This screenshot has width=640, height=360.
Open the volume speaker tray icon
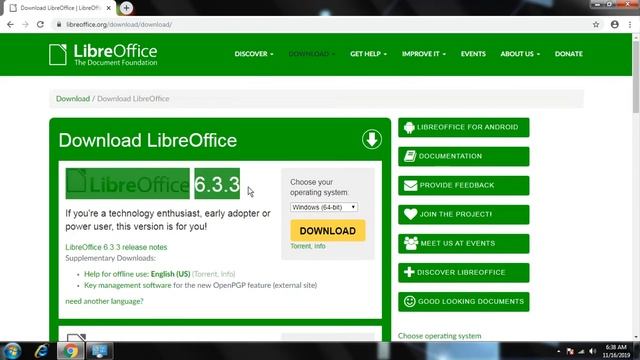593,351
